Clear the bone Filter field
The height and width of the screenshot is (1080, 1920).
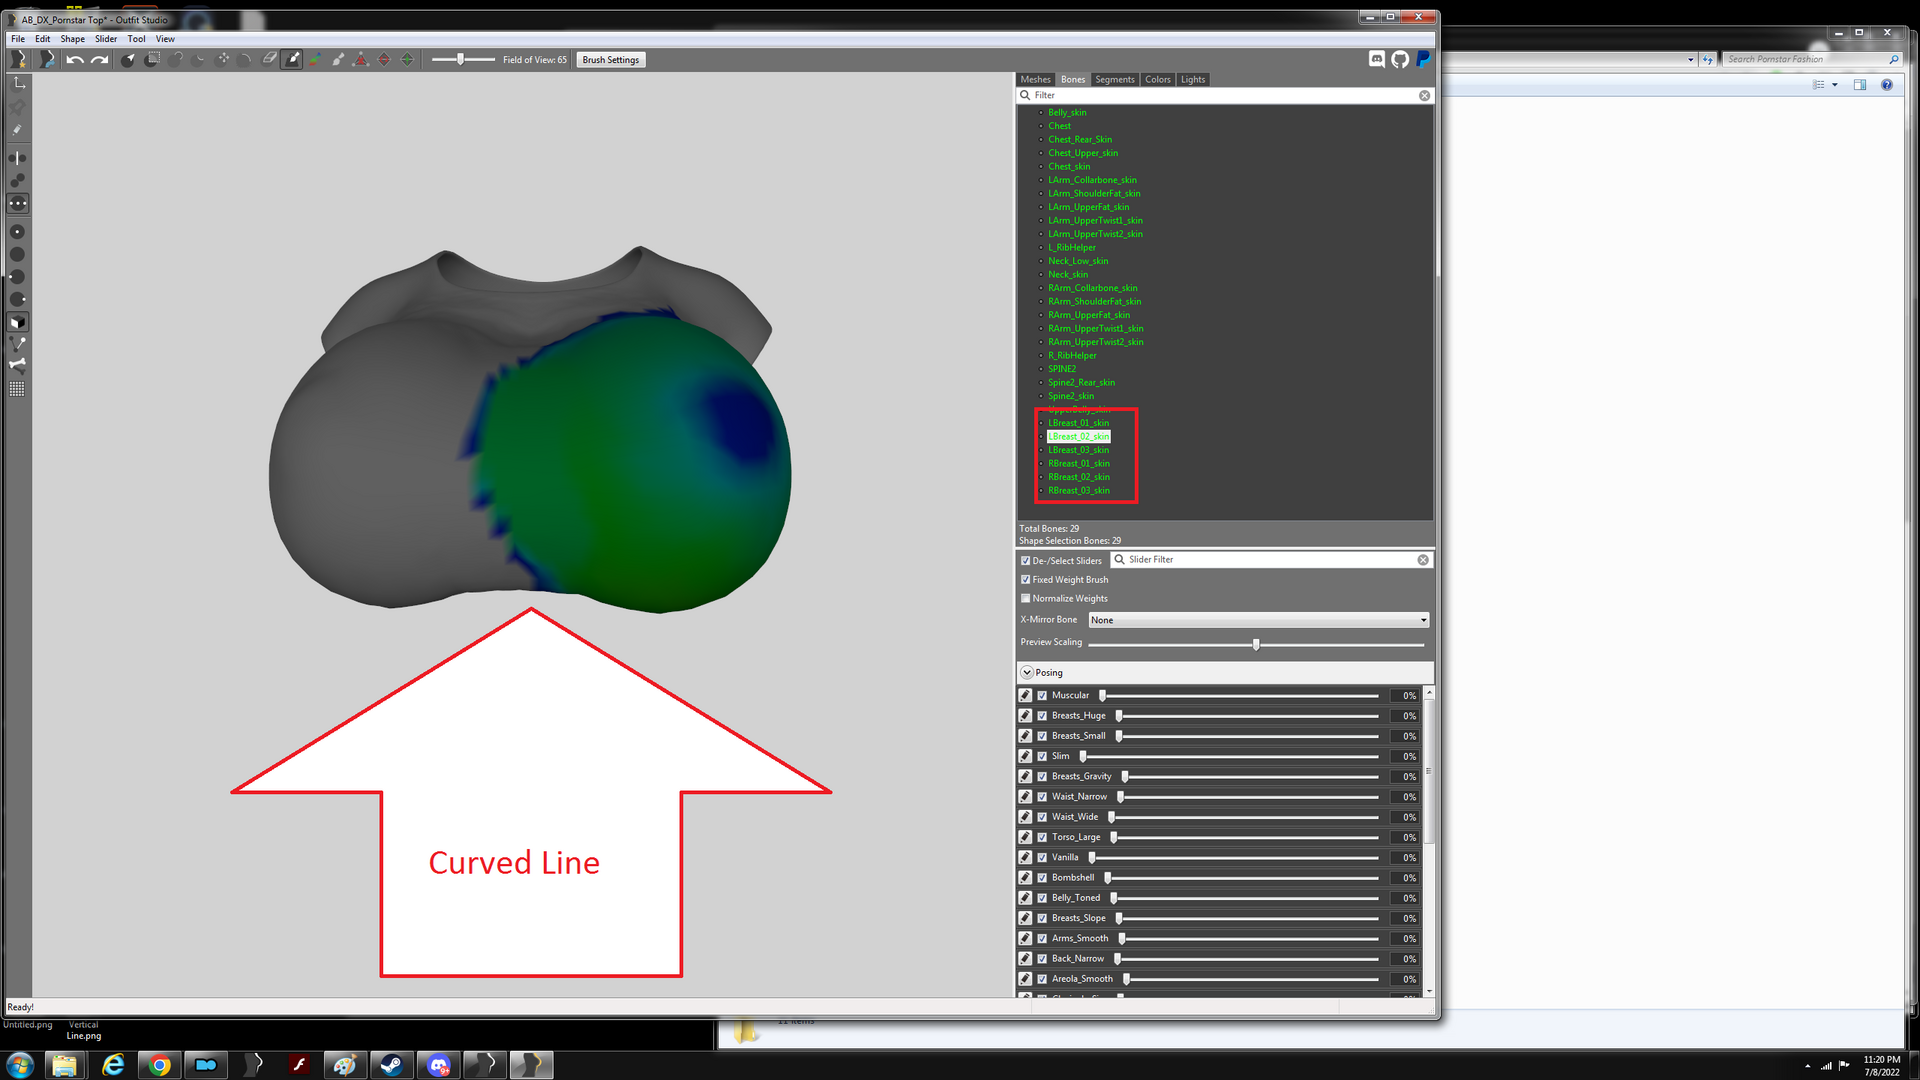pyautogui.click(x=1424, y=96)
